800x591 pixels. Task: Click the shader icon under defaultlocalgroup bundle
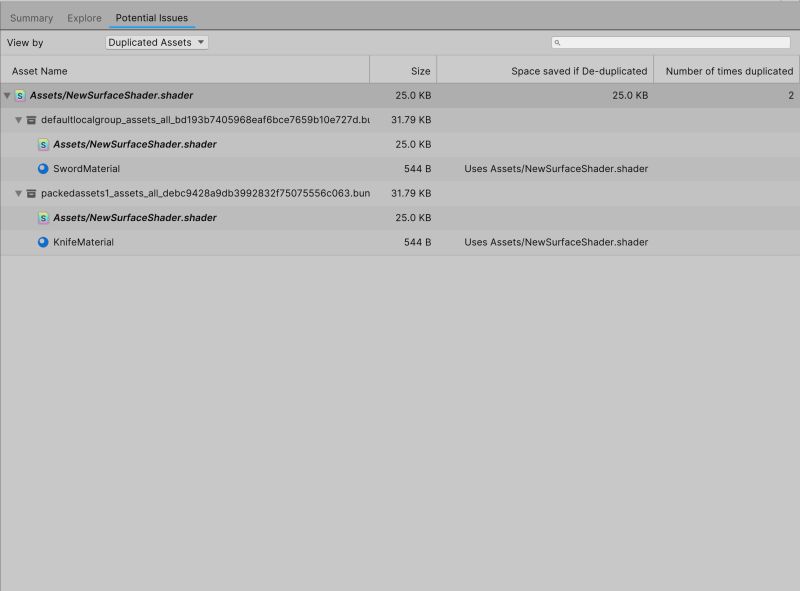43,144
